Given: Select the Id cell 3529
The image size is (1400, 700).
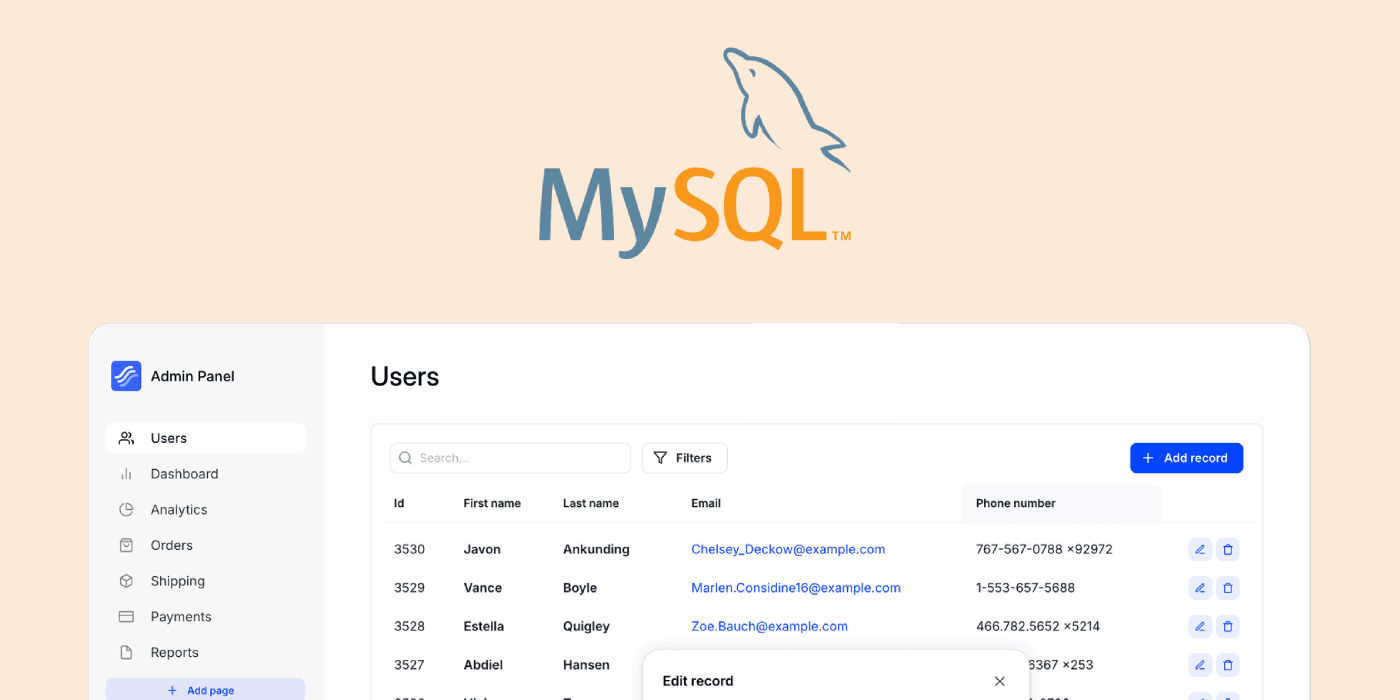Looking at the screenshot, I should pos(409,588).
